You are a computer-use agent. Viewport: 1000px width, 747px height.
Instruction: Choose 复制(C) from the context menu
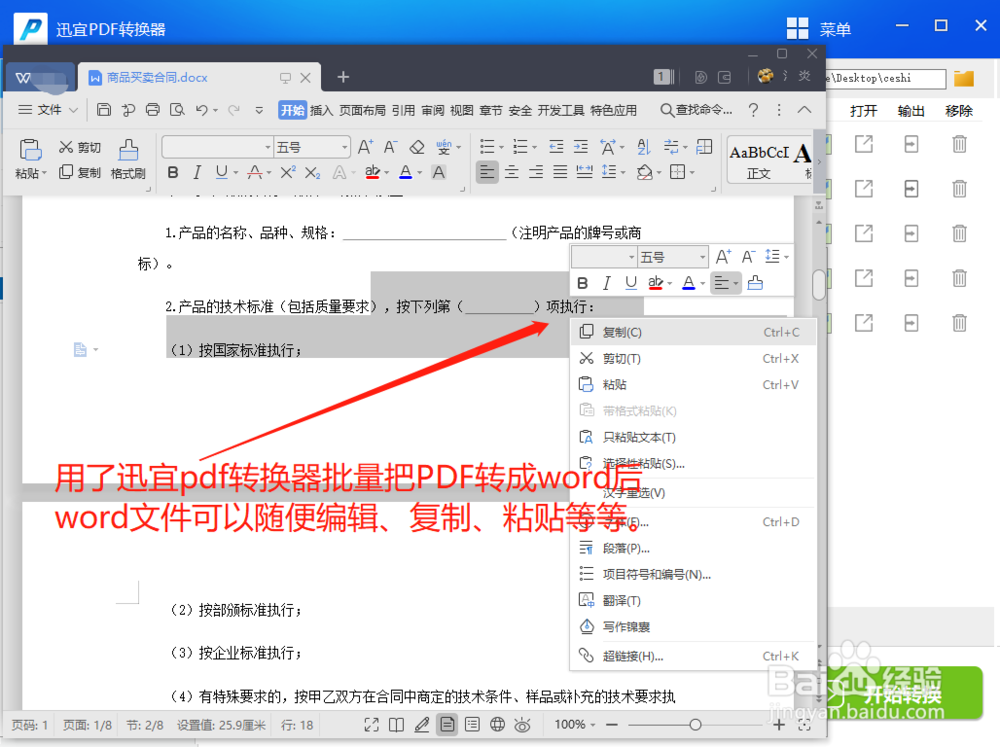click(x=693, y=332)
